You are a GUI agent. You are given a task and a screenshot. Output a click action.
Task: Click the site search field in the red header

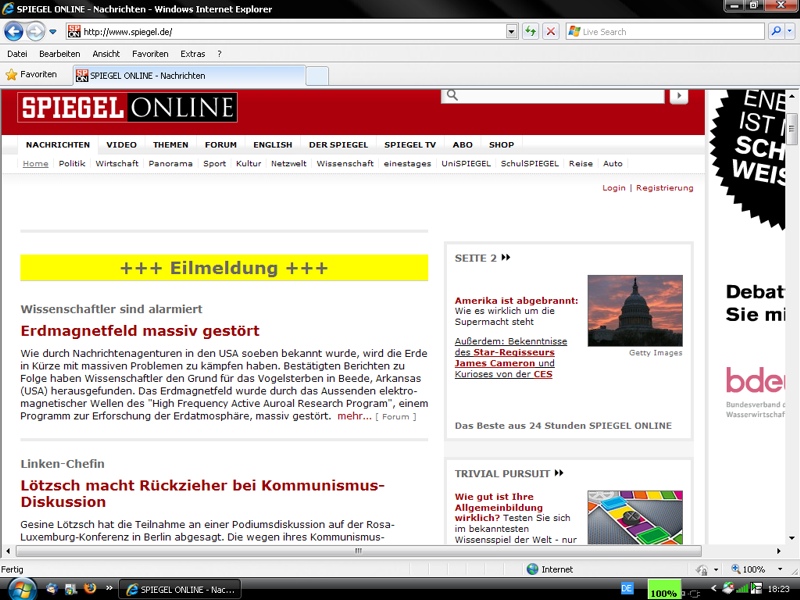553,95
